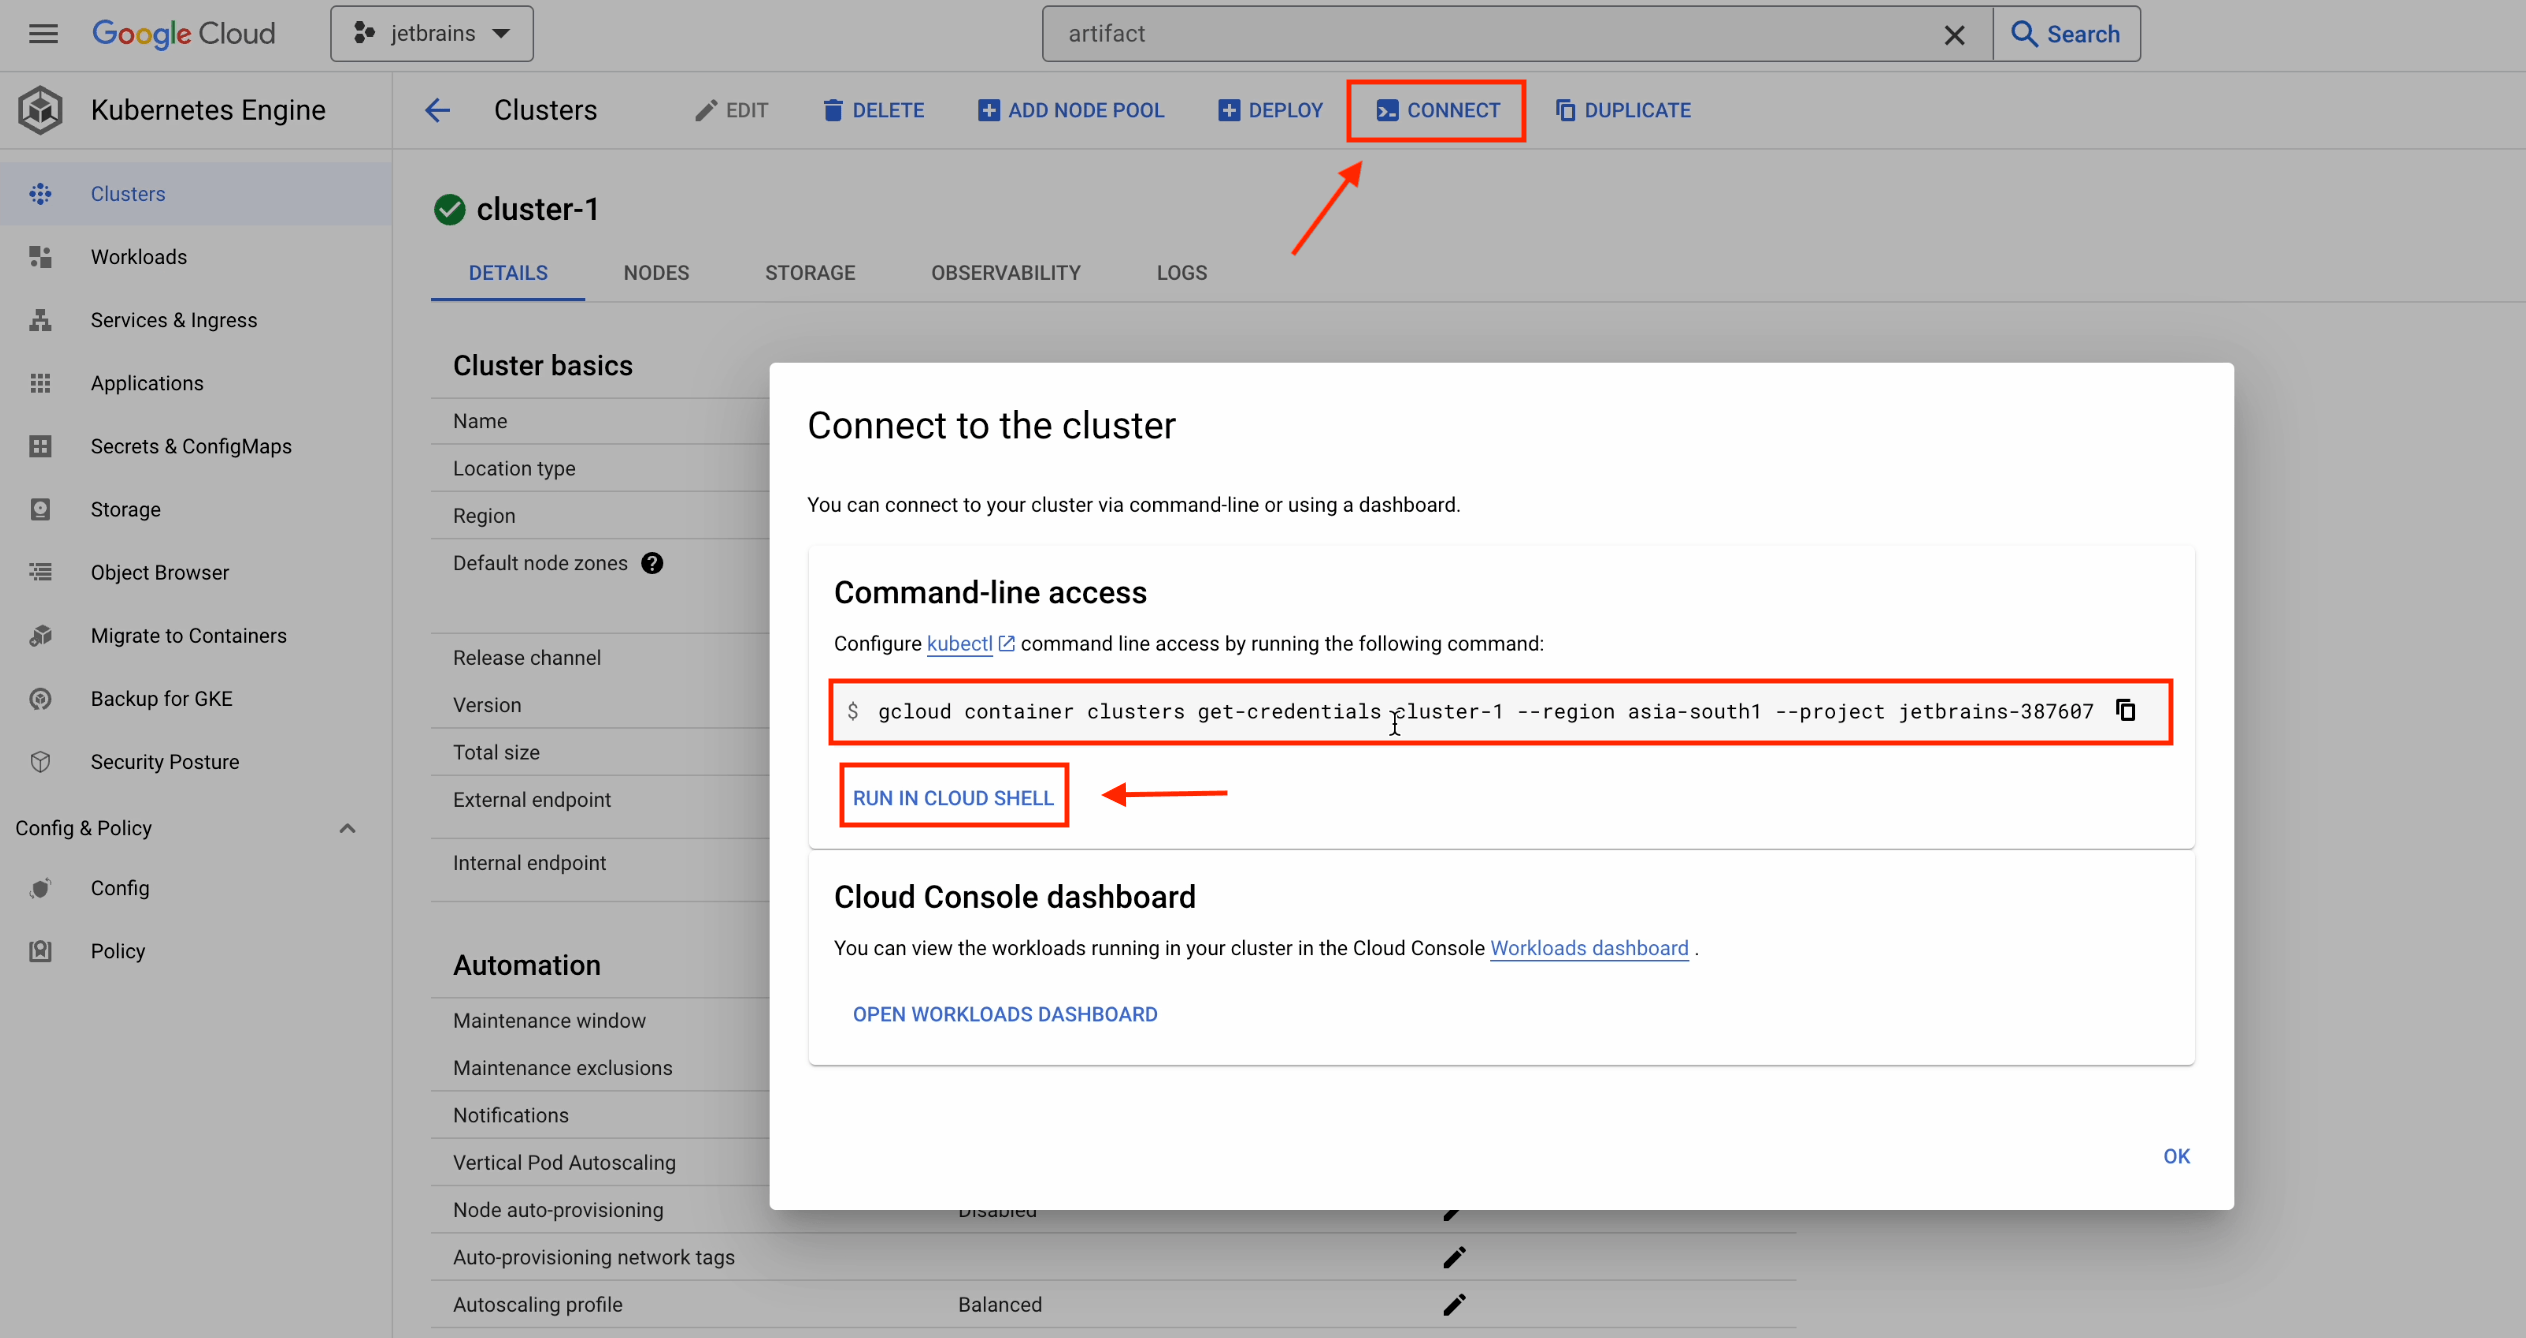Follow the kubectl documentation link
Screen dimensions: 2526x1338
[x=959, y=644]
